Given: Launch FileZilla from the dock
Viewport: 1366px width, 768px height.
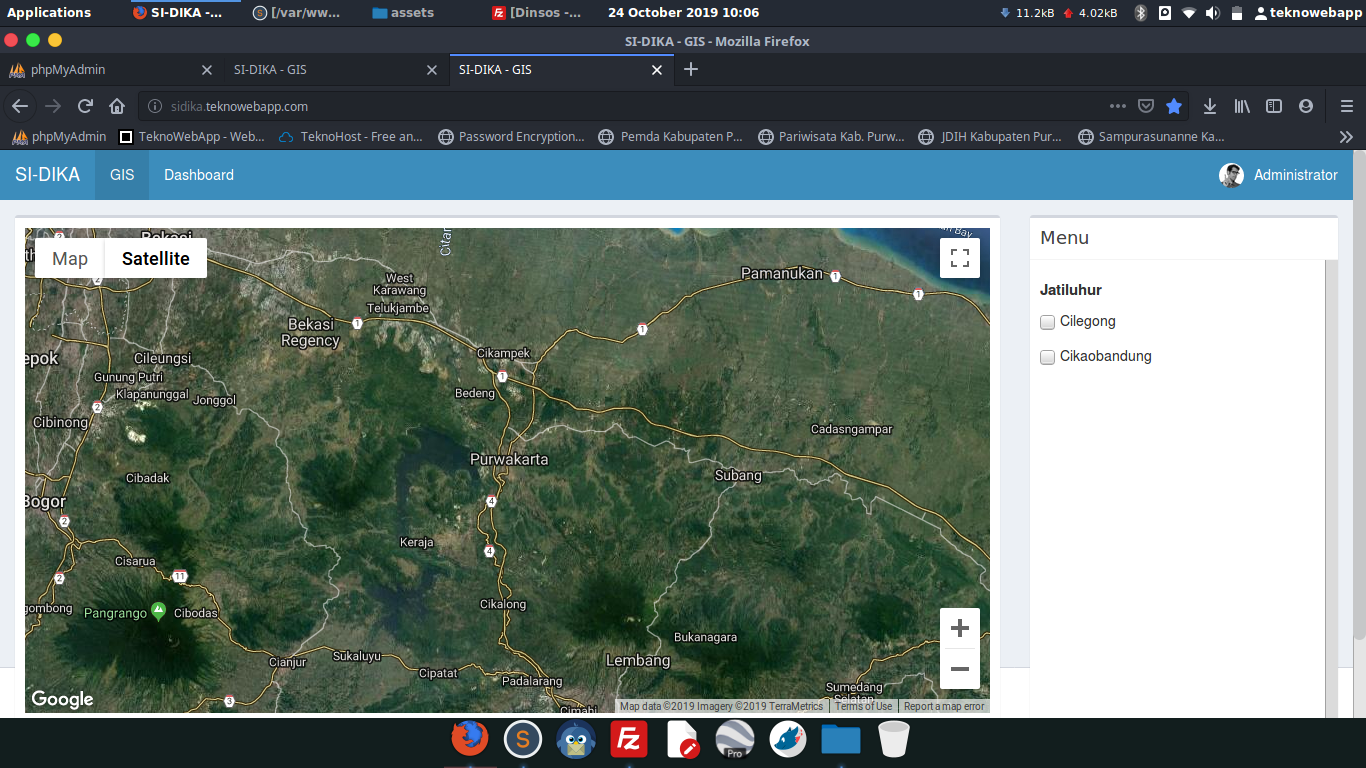Looking at the screenshot, I should click(x=629, y=740).
